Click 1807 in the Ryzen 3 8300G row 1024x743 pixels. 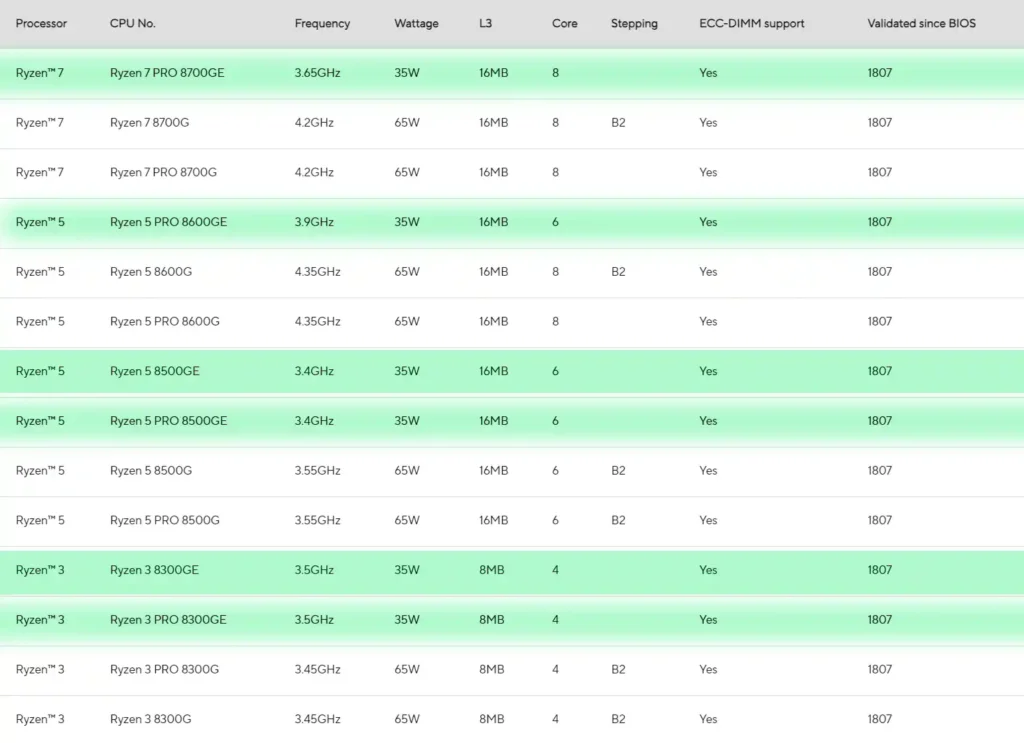tap(879, 718)
